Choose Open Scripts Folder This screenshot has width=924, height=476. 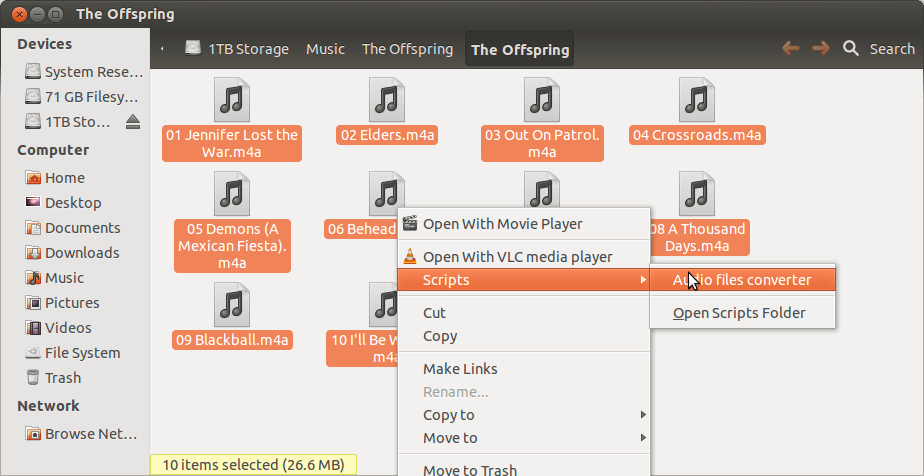click(739, 313)
